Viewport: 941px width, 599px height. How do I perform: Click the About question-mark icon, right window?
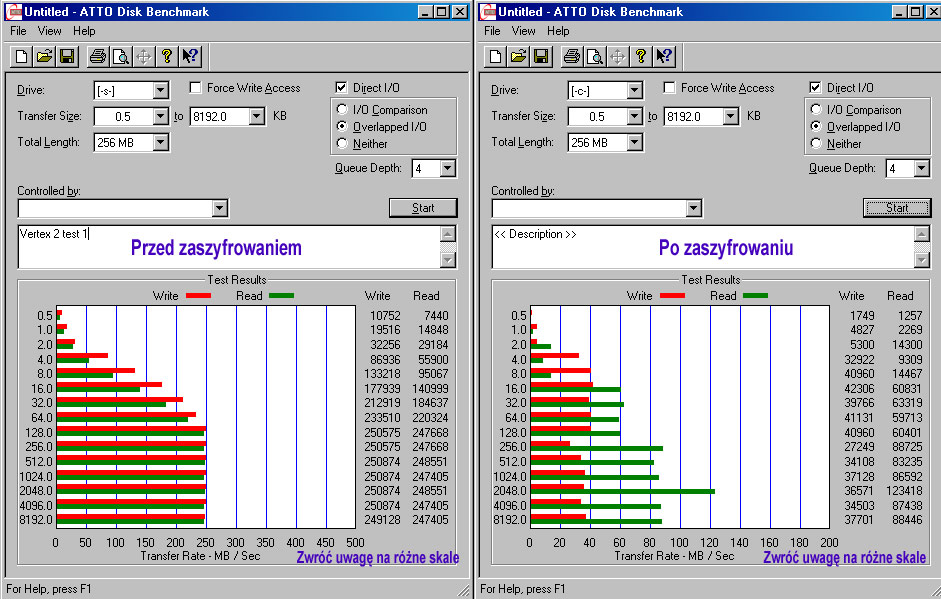641,56
